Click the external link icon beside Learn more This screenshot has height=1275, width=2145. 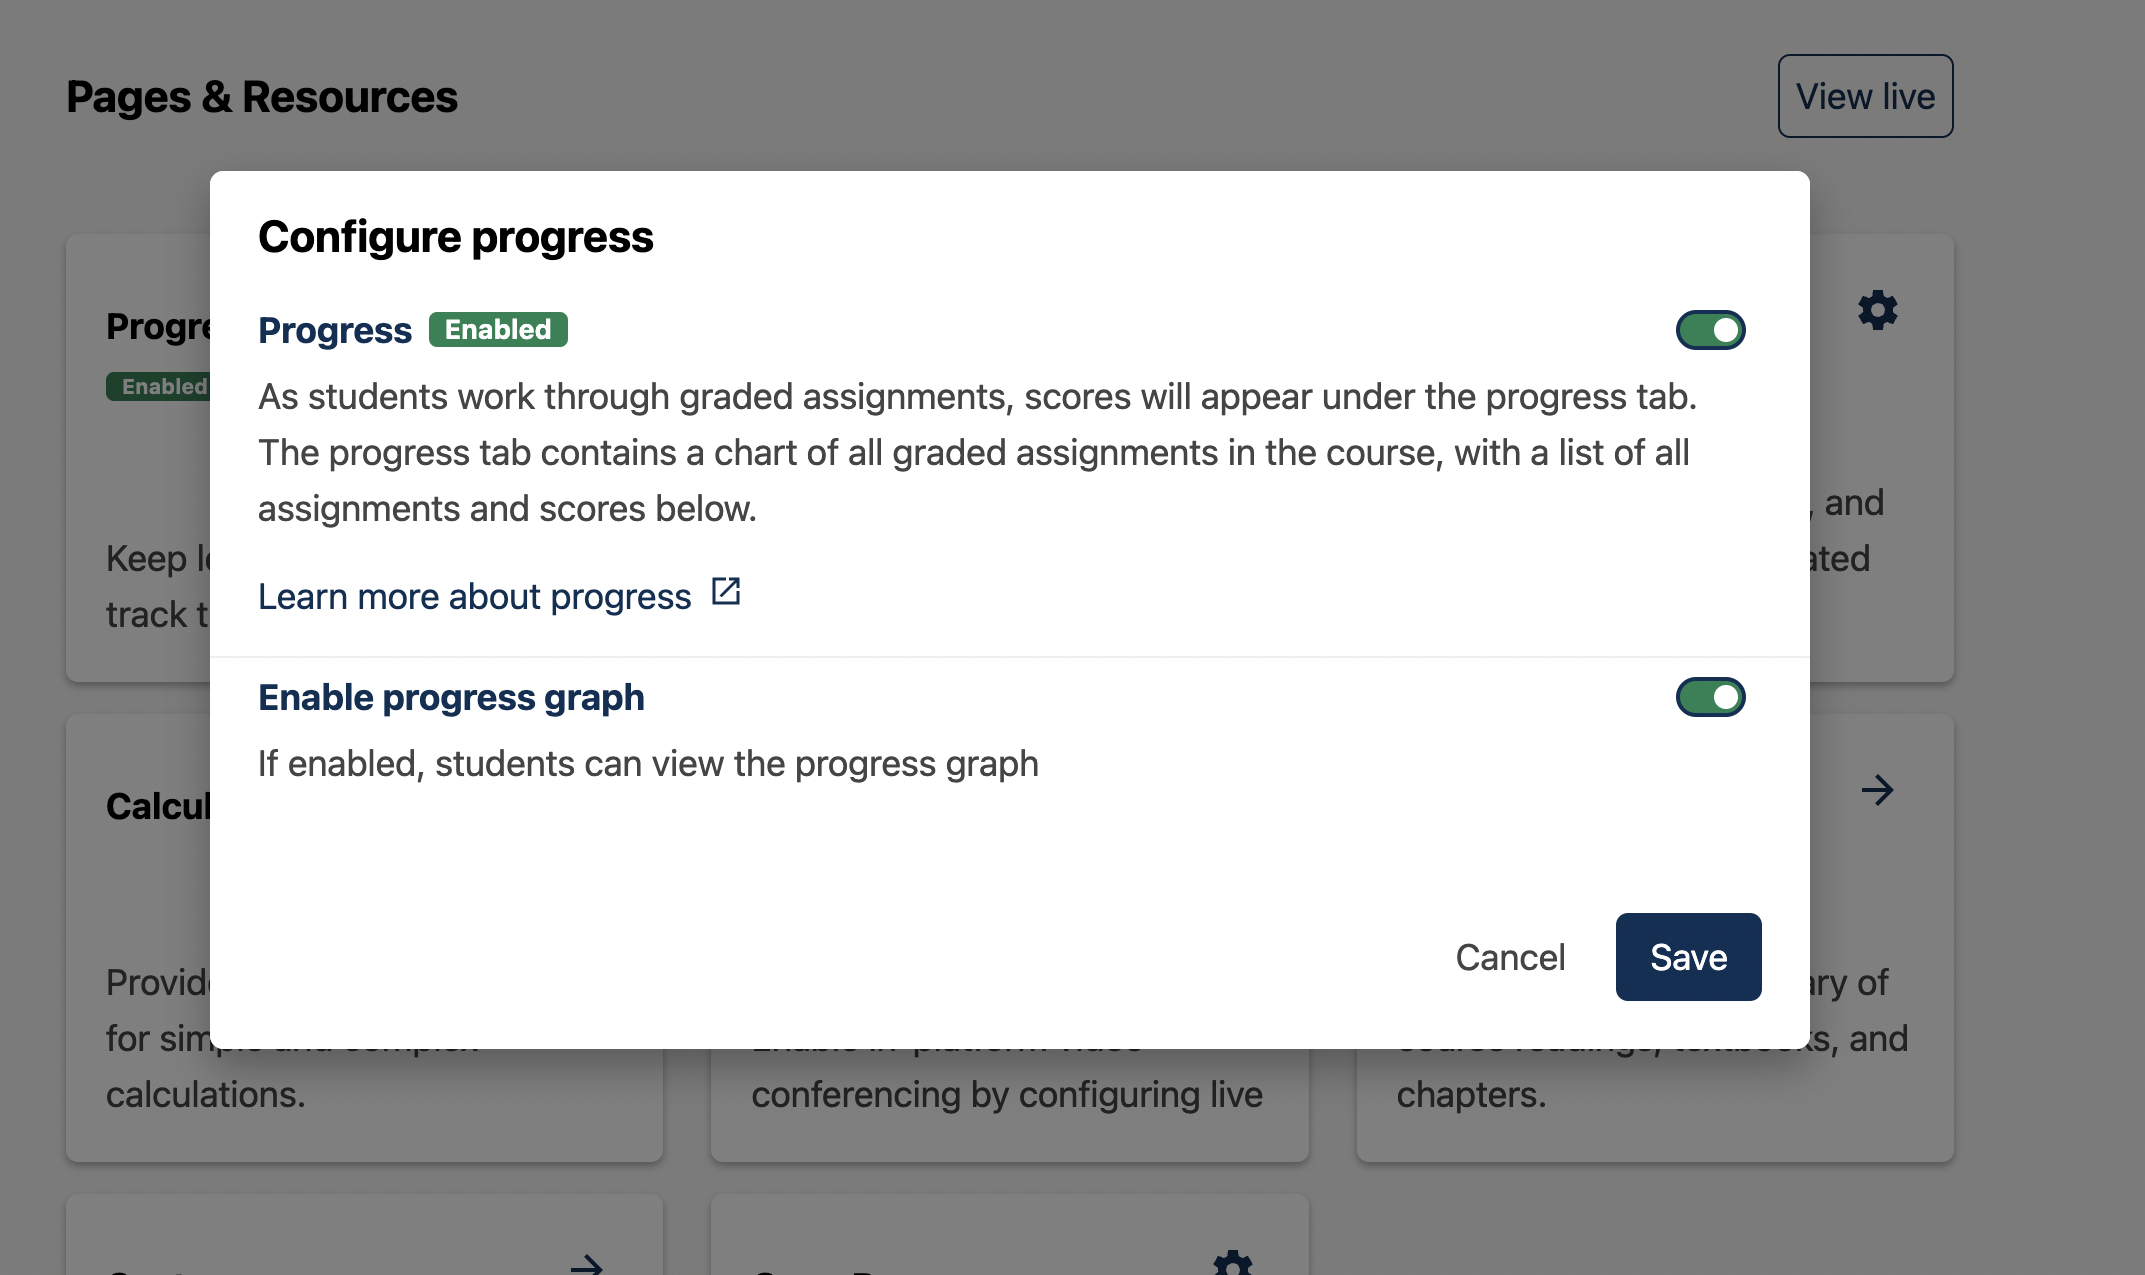point(726,592)
